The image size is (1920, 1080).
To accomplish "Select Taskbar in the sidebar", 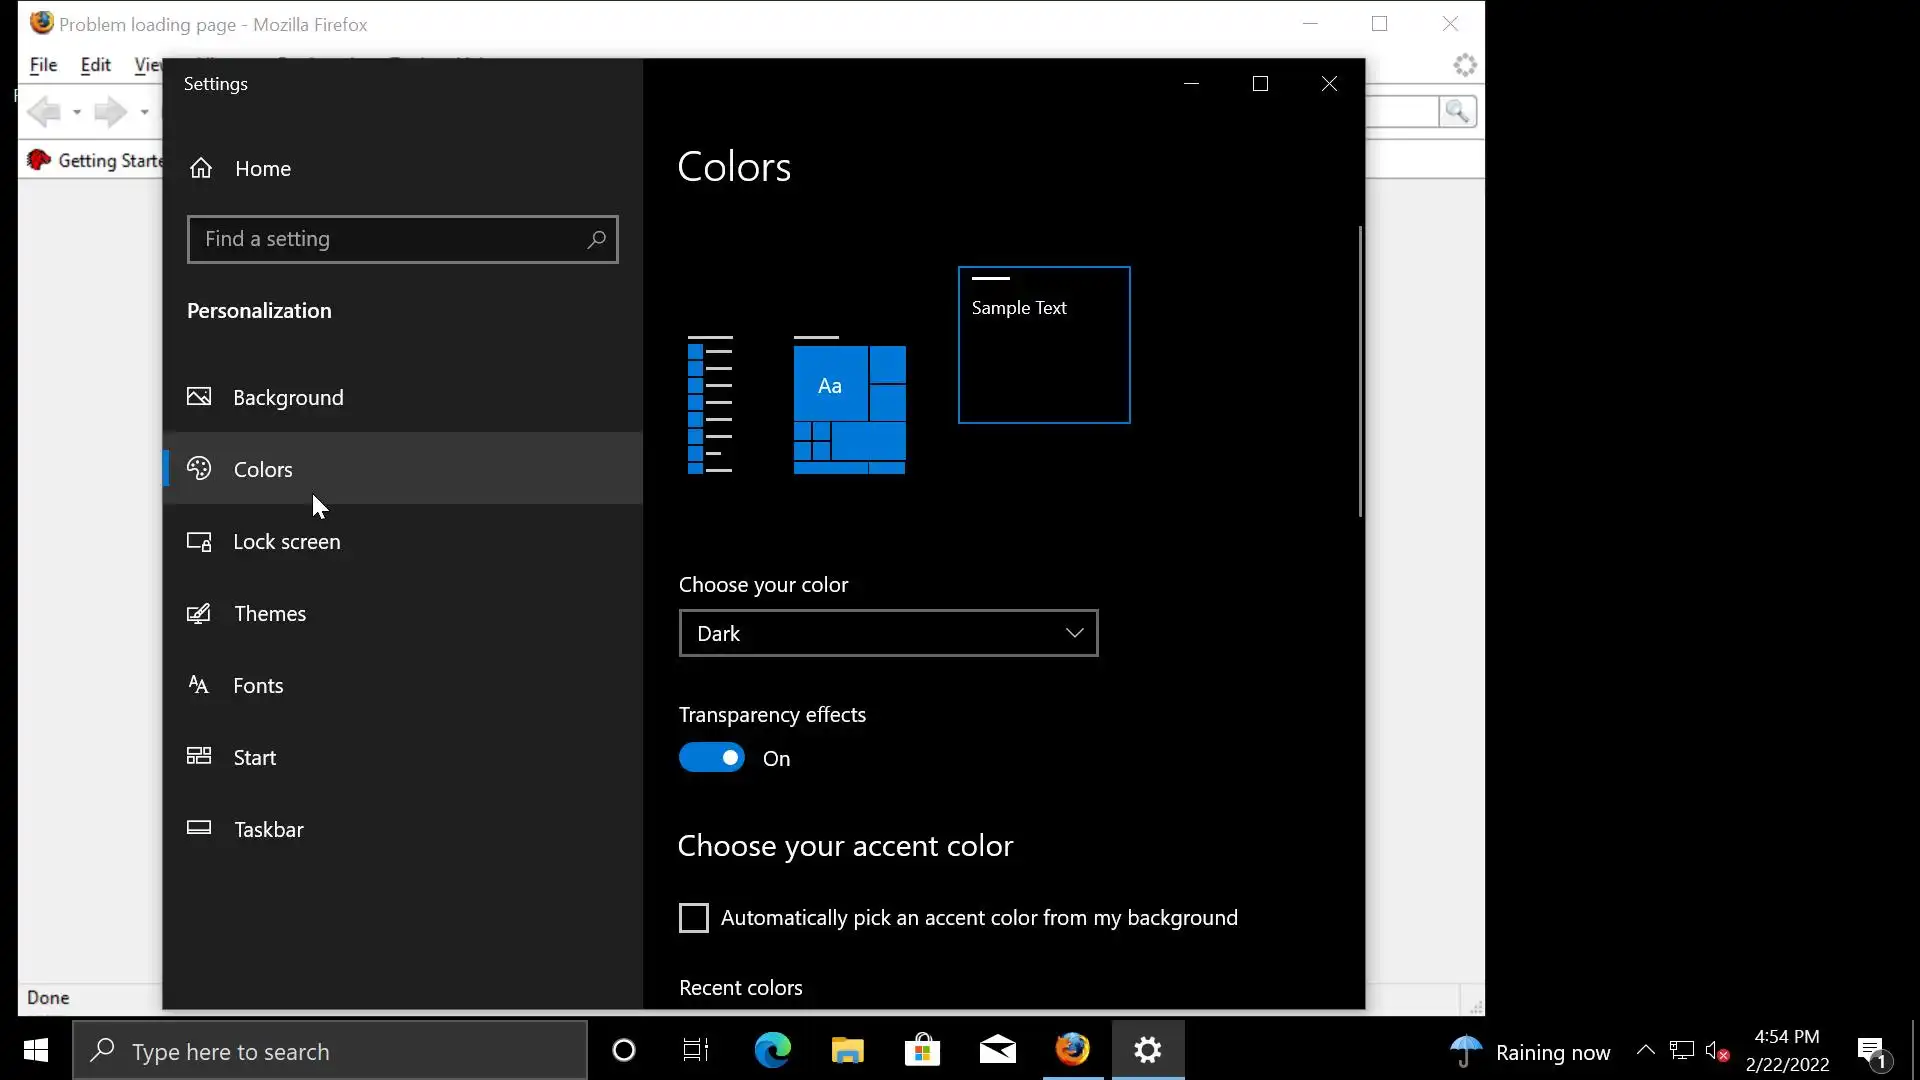I will [268, 829].
